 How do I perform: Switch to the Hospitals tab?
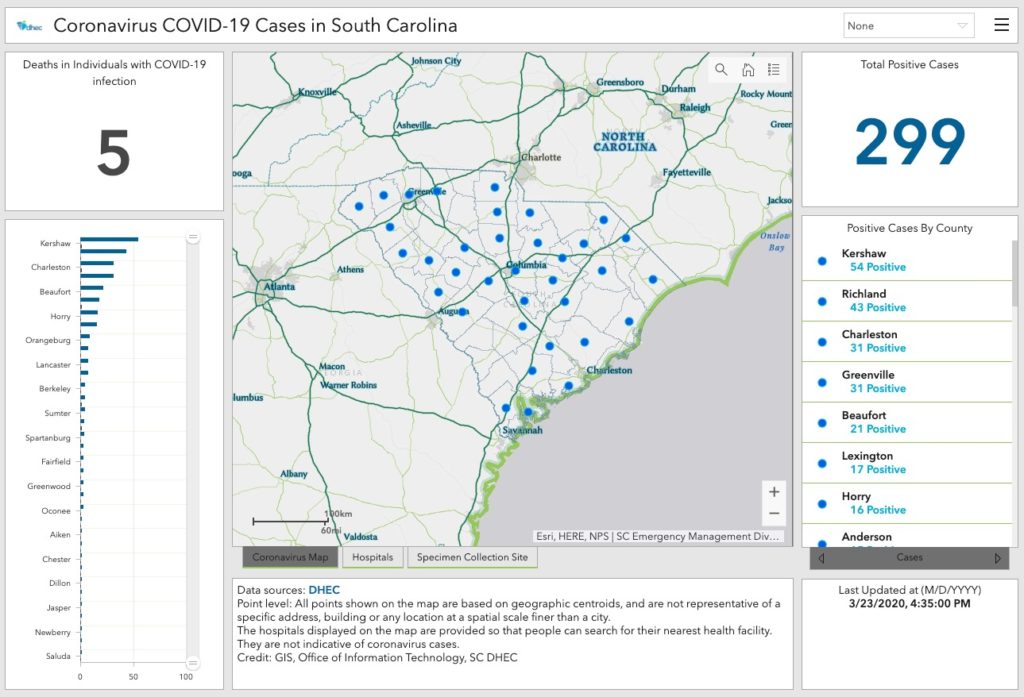[x=373, y=557]
